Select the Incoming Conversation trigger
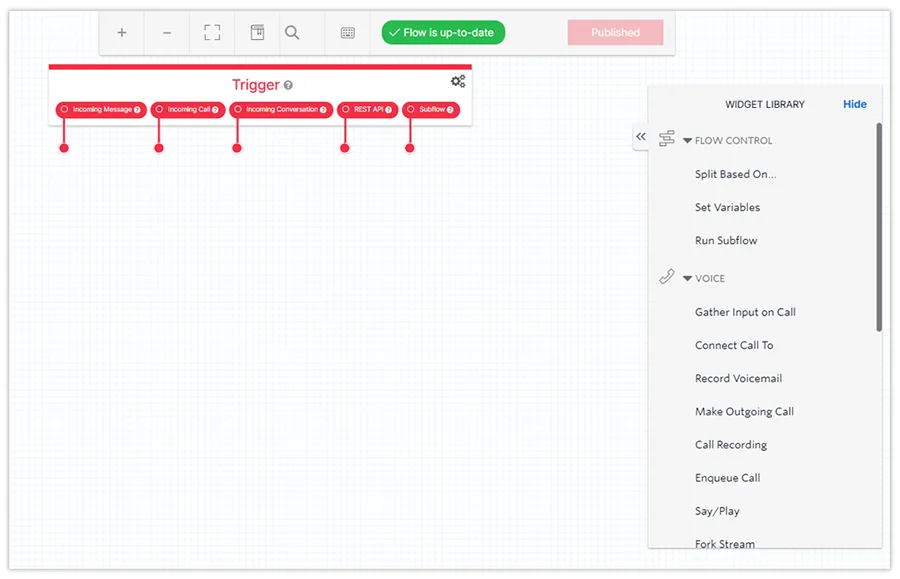Viewport: 900px width, 579px height. 281,110
